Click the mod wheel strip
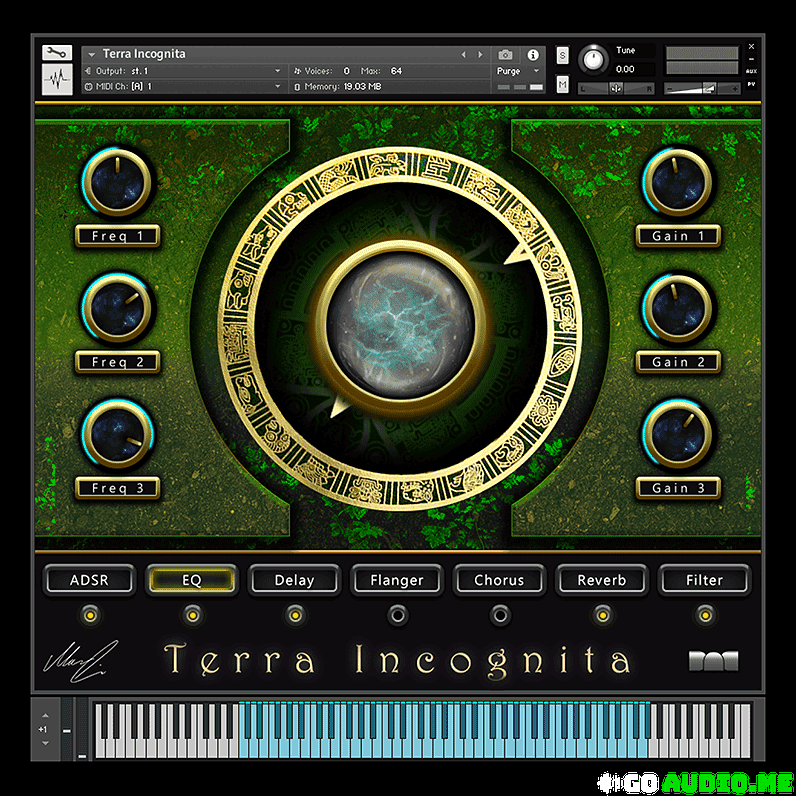Viewport: 796px width, 796px height. tap(82, 729)
